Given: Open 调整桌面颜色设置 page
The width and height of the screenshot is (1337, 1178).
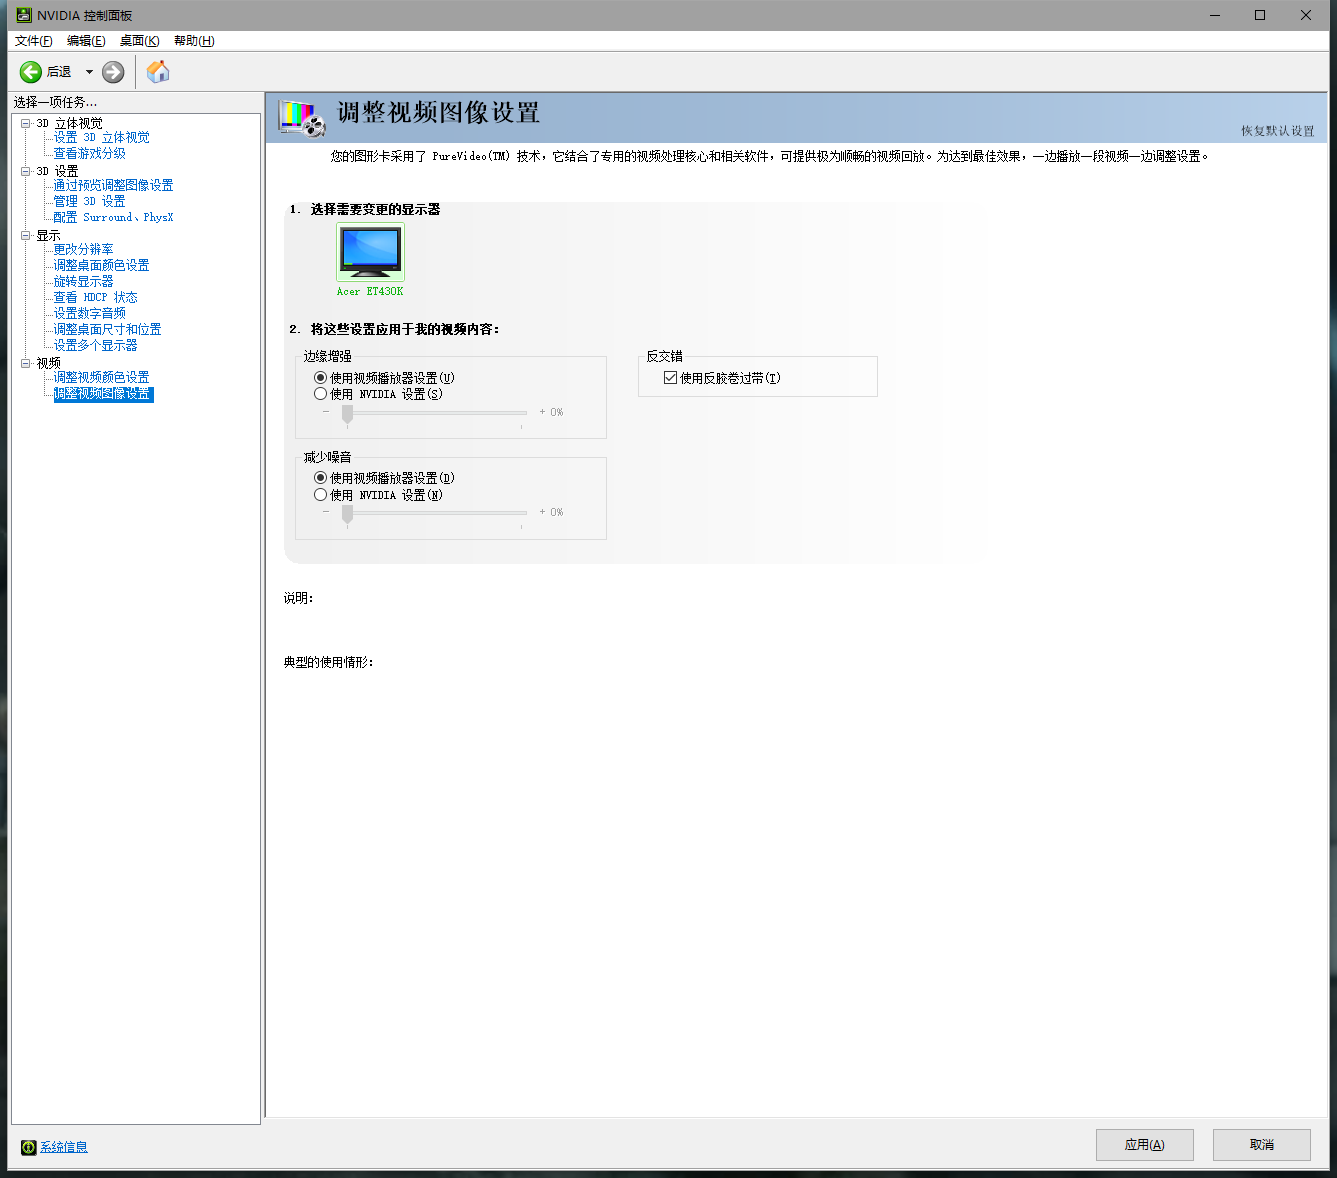Looking at the screenshot, I should [102, 265].
